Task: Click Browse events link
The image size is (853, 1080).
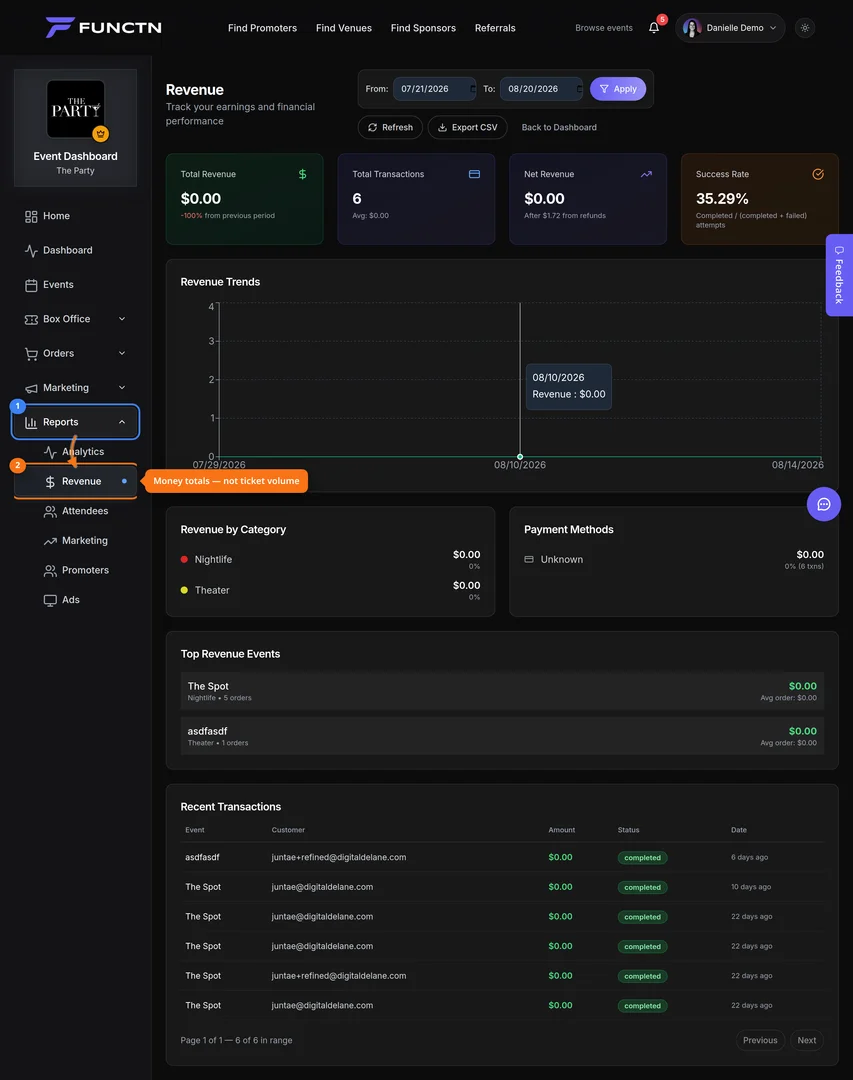Action: [x=604, y=28]
